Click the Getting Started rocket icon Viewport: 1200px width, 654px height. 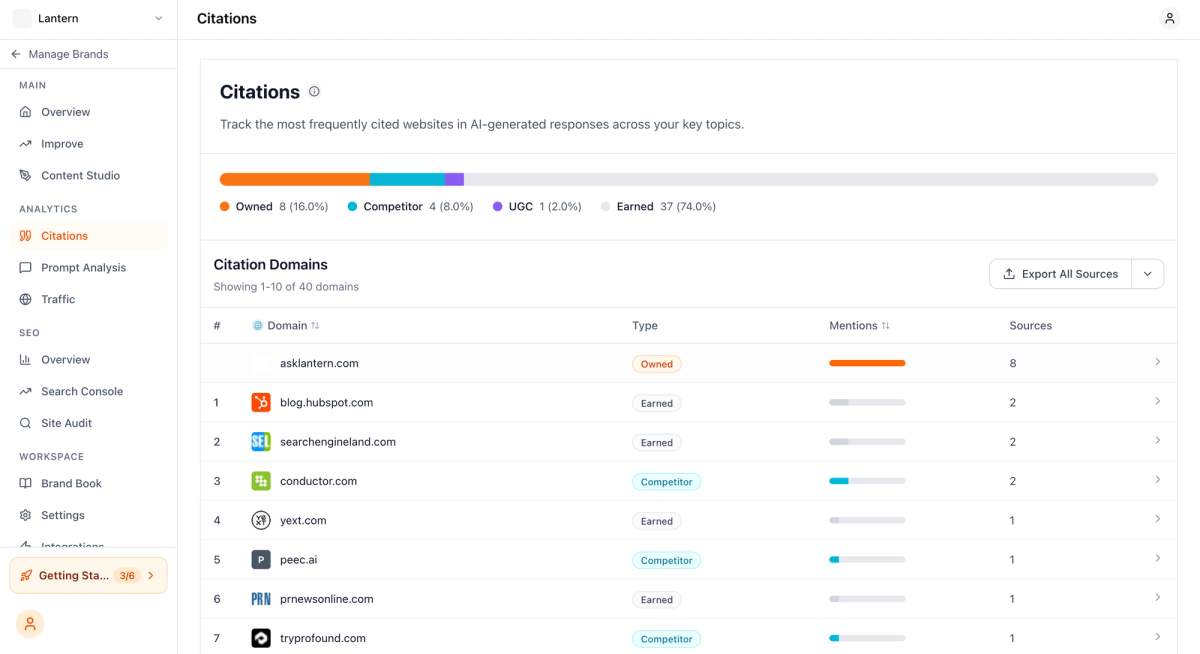point(25,575)
